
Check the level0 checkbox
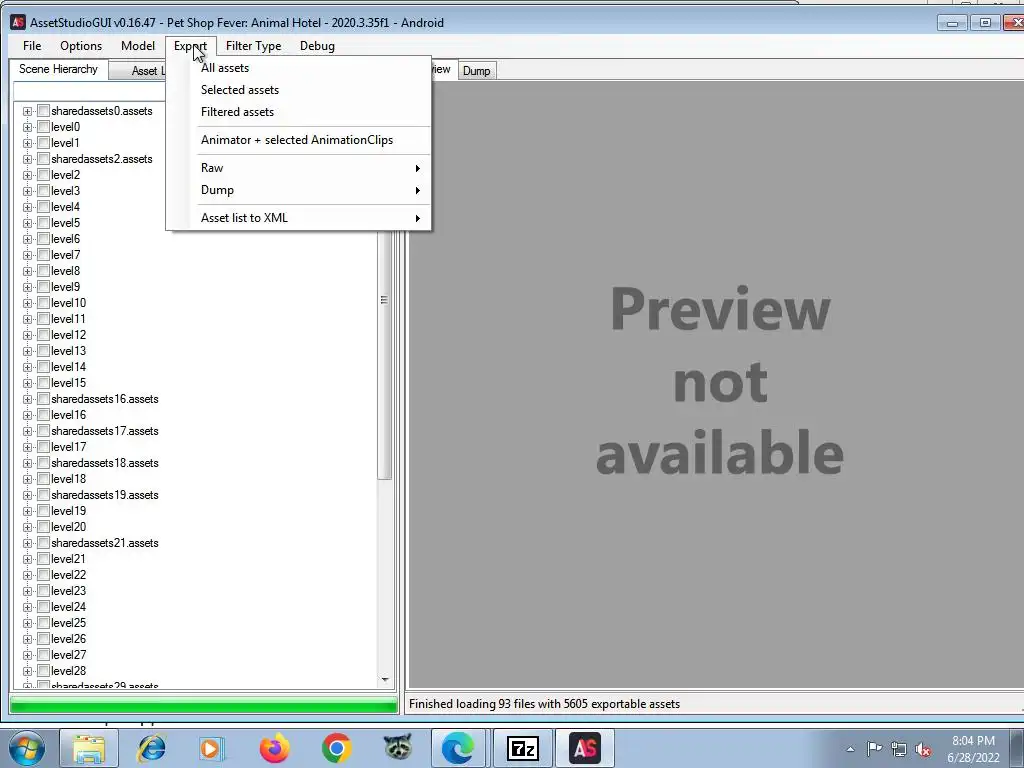(44, 127)
